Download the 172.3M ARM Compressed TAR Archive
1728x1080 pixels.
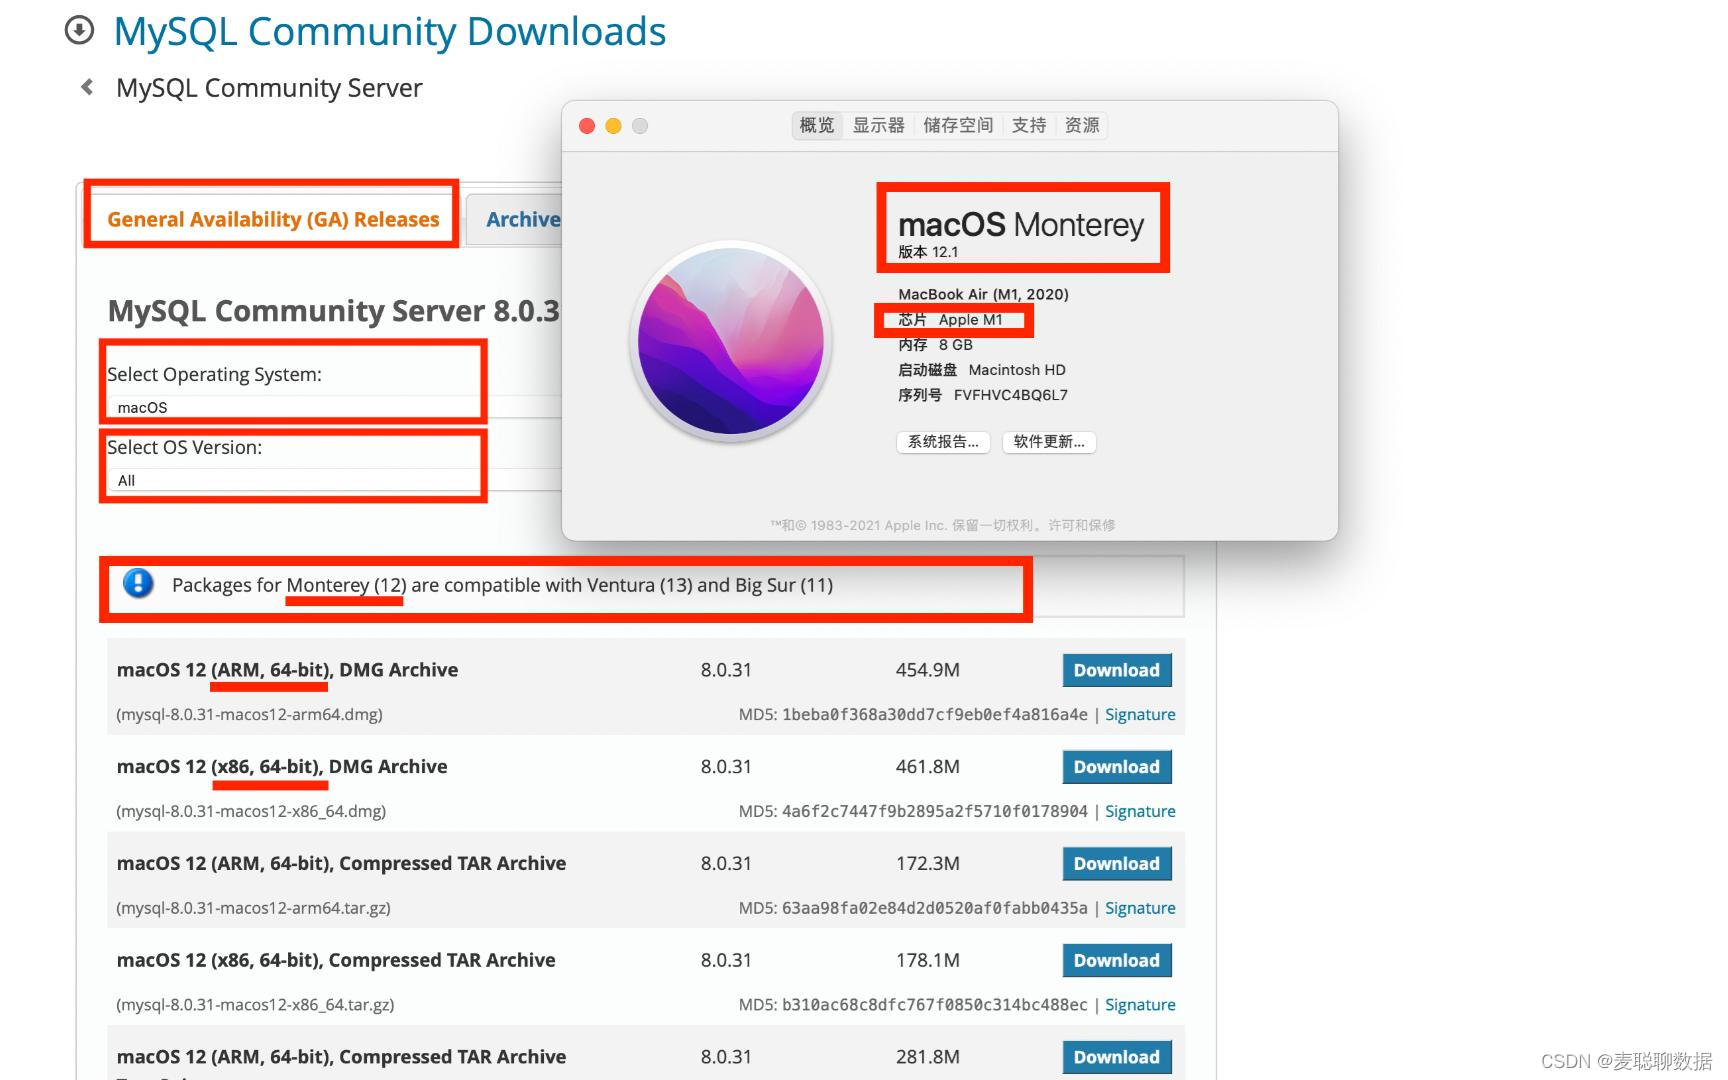point(1117,864)
